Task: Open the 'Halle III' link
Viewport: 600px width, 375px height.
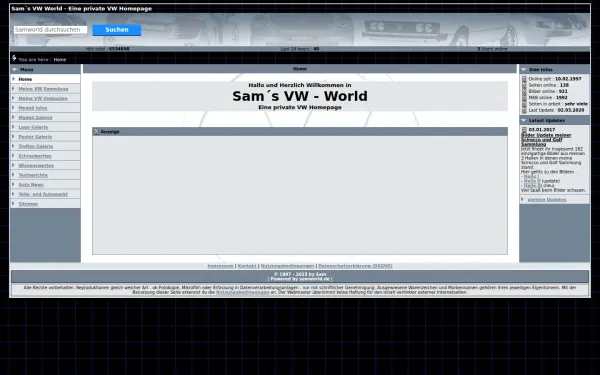Action: pyautogui.click(x=533, y=185)
